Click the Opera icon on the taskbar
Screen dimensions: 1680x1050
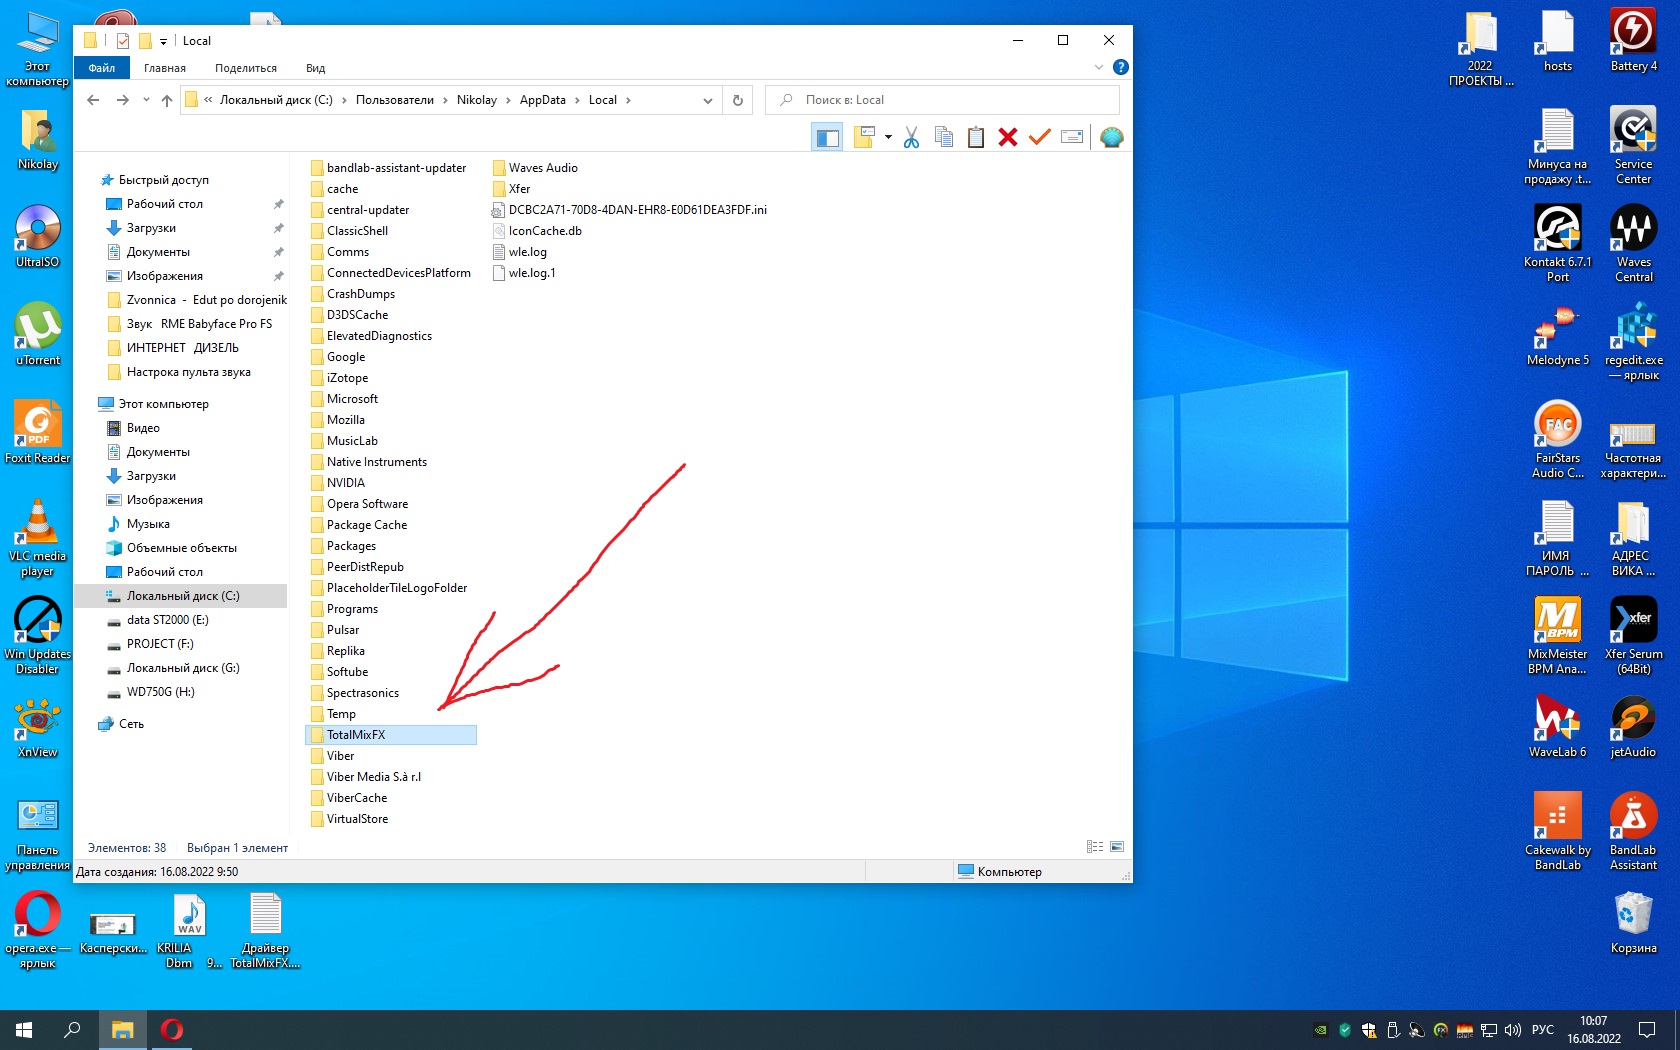pyautogui.click(x=172, y=1029)
